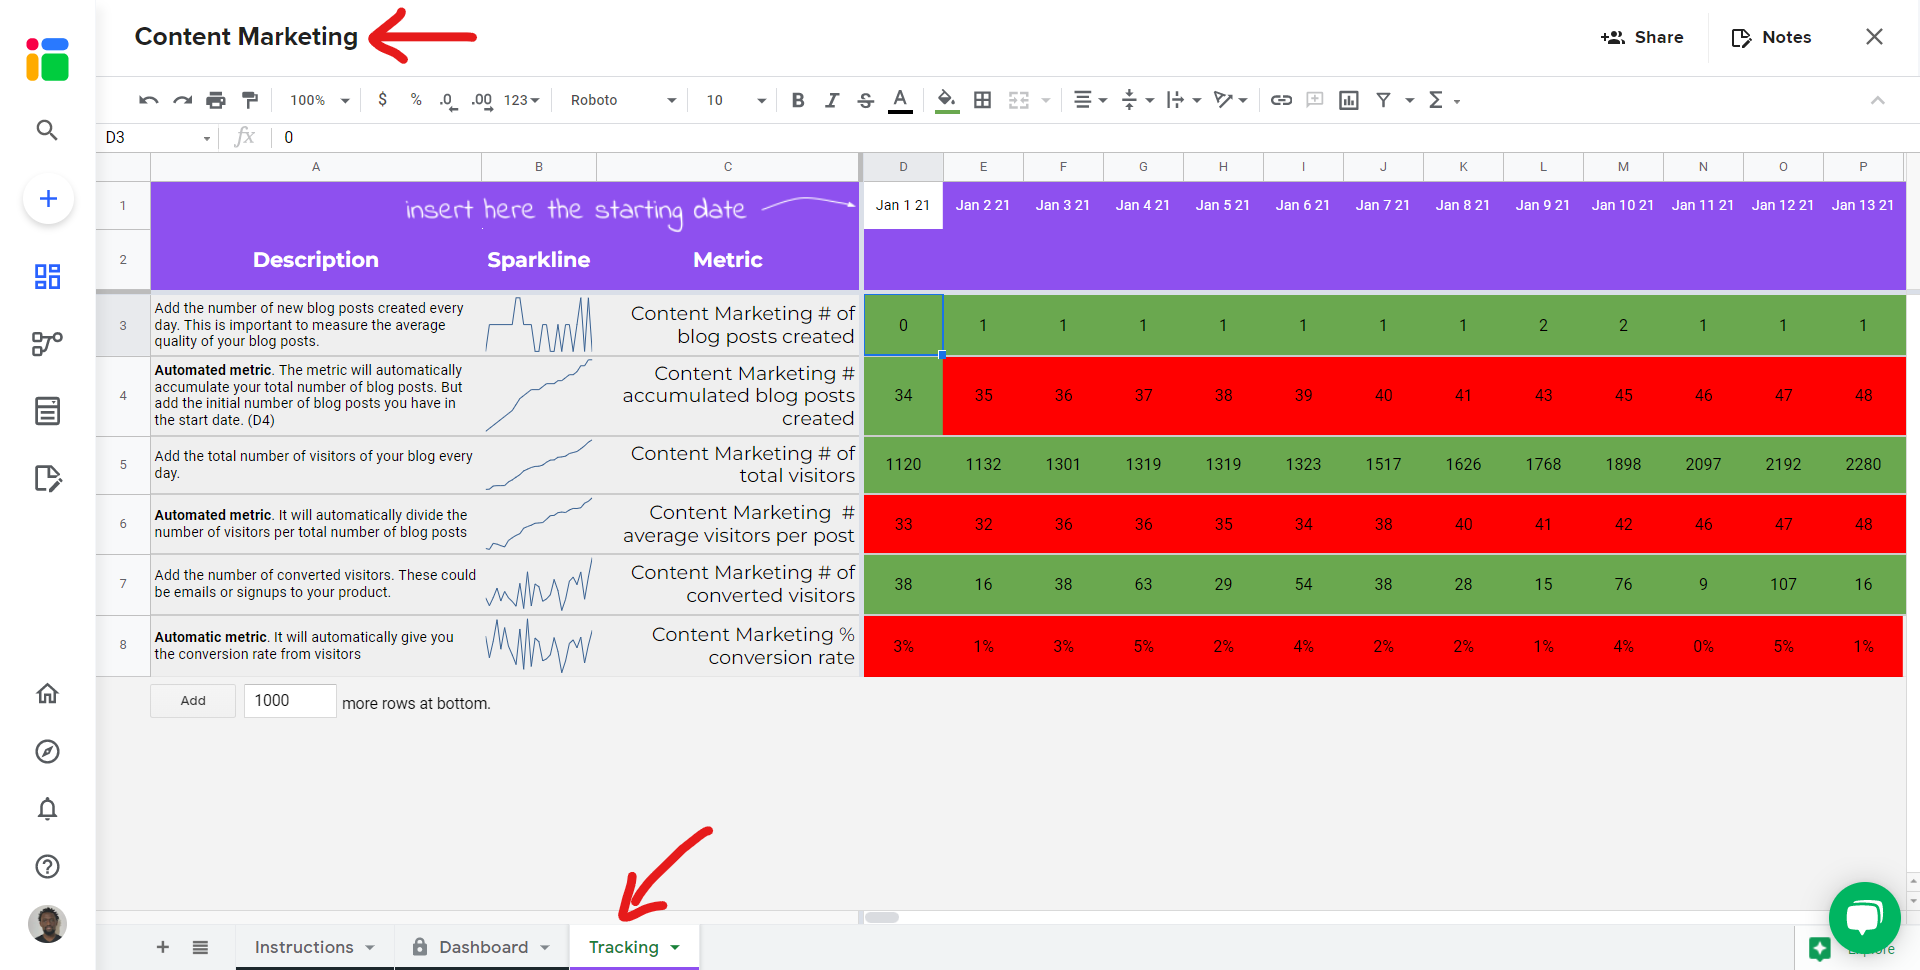This screenshot has height=970, width=1920.
Task: Open the dashboard grid icon in sidebar
Action: tap(47, 276)
